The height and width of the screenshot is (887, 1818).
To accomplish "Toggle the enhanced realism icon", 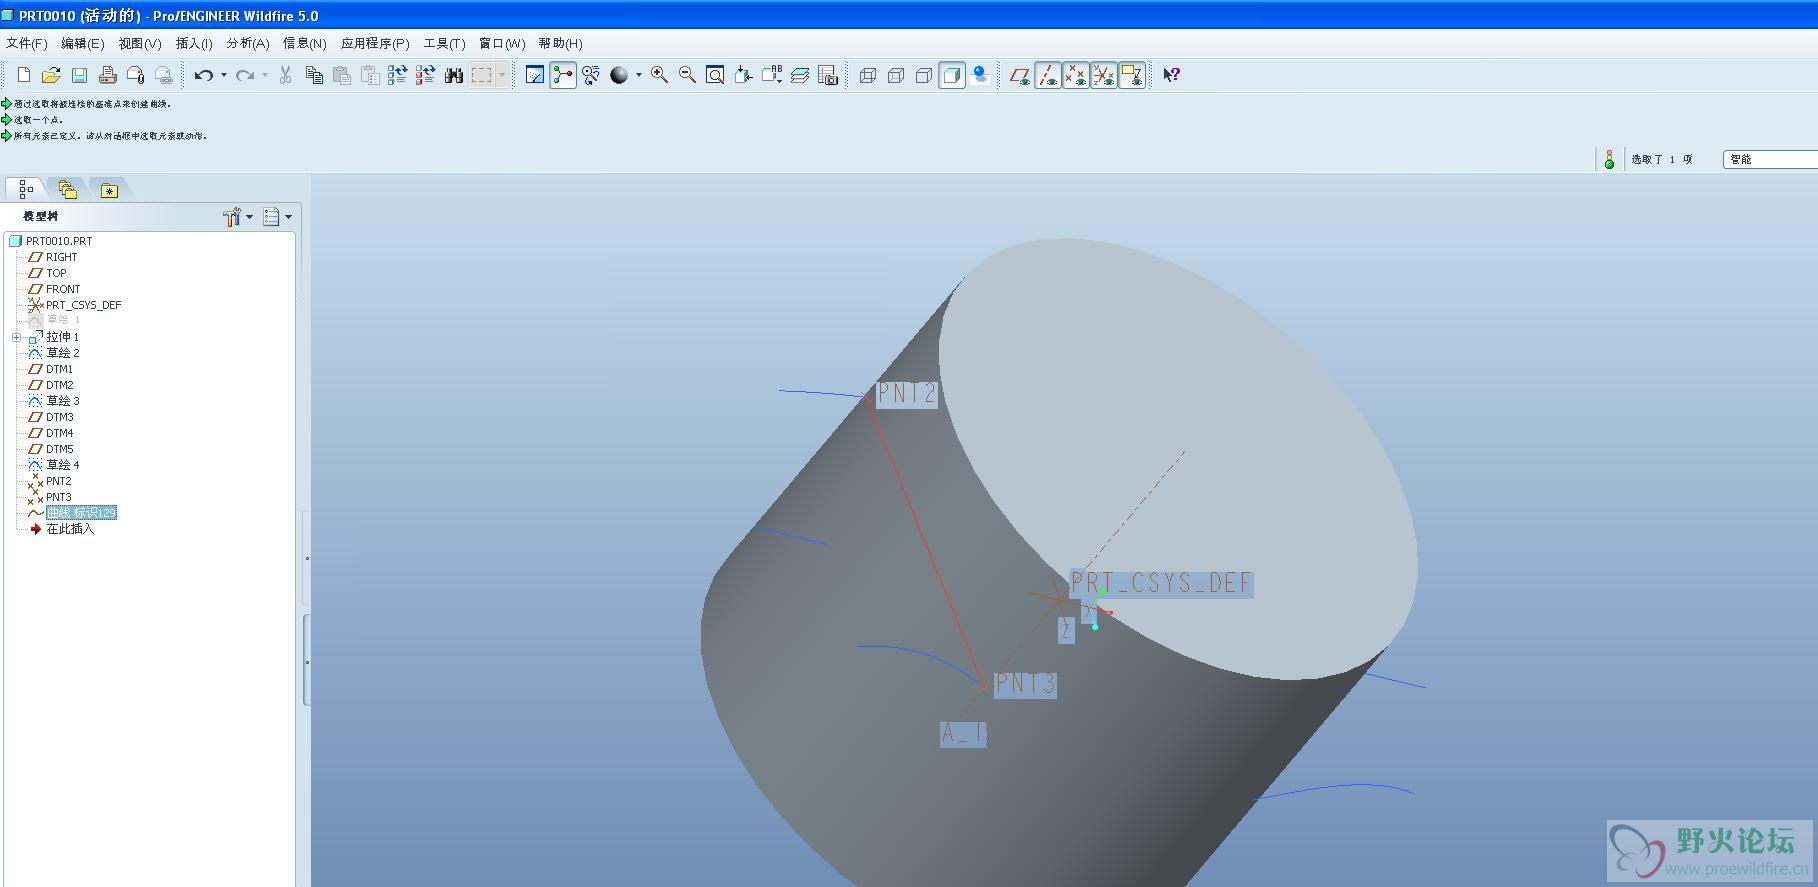I will pos(980,75).
